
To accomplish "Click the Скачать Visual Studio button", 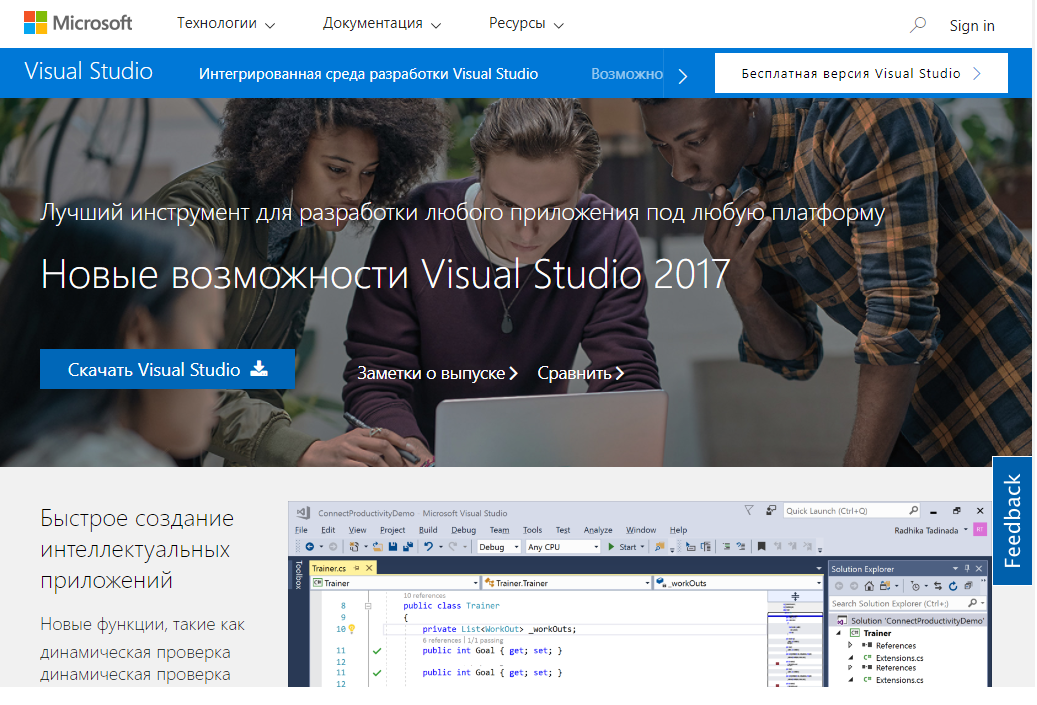I will coord(167,369).
